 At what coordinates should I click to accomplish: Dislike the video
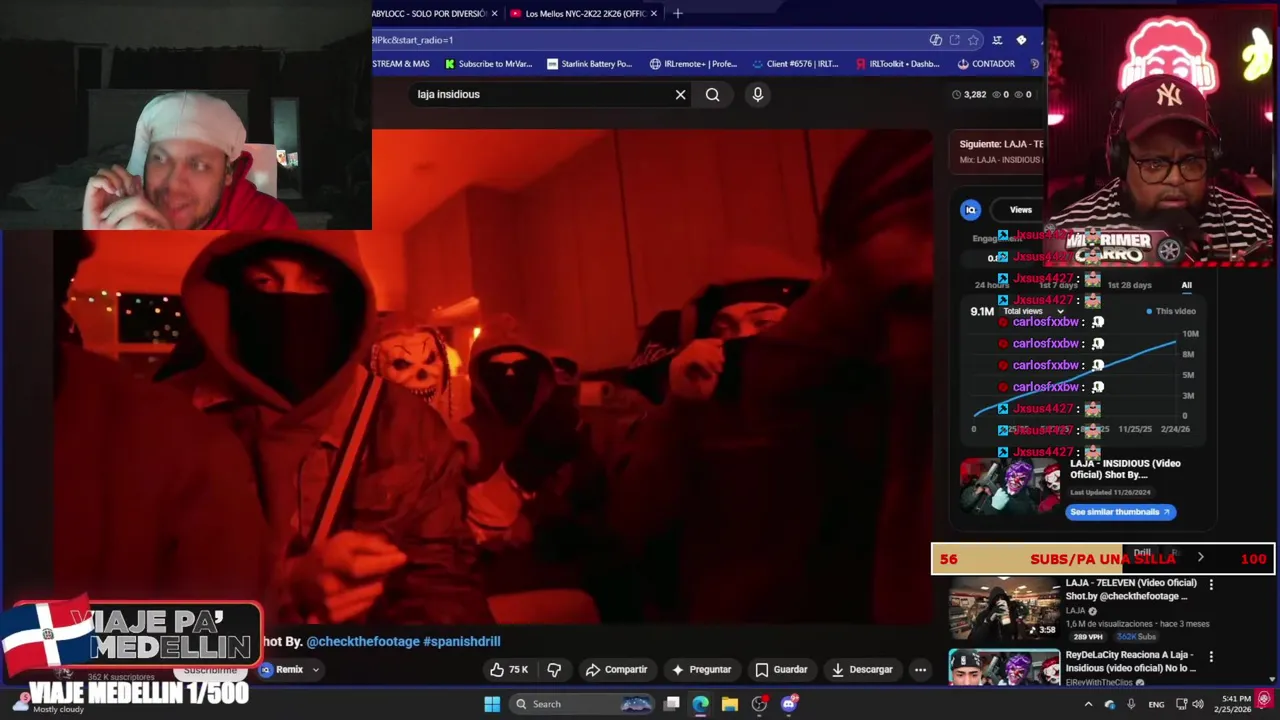pos(554,669)
